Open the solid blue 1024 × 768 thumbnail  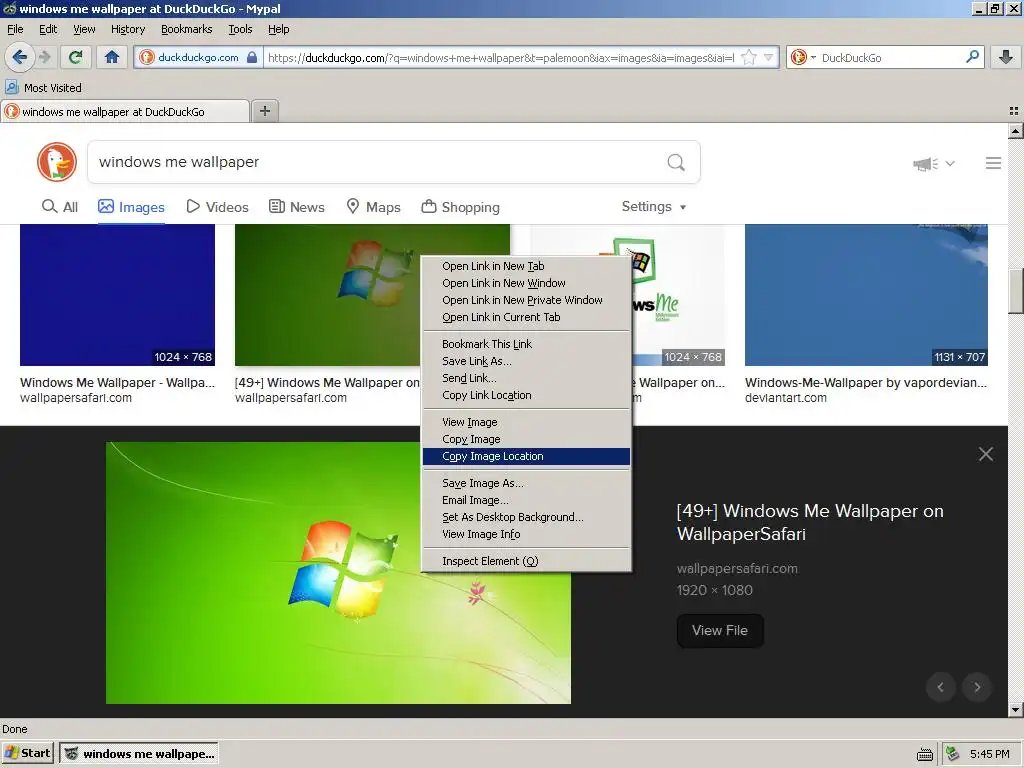tap(118, 295)
